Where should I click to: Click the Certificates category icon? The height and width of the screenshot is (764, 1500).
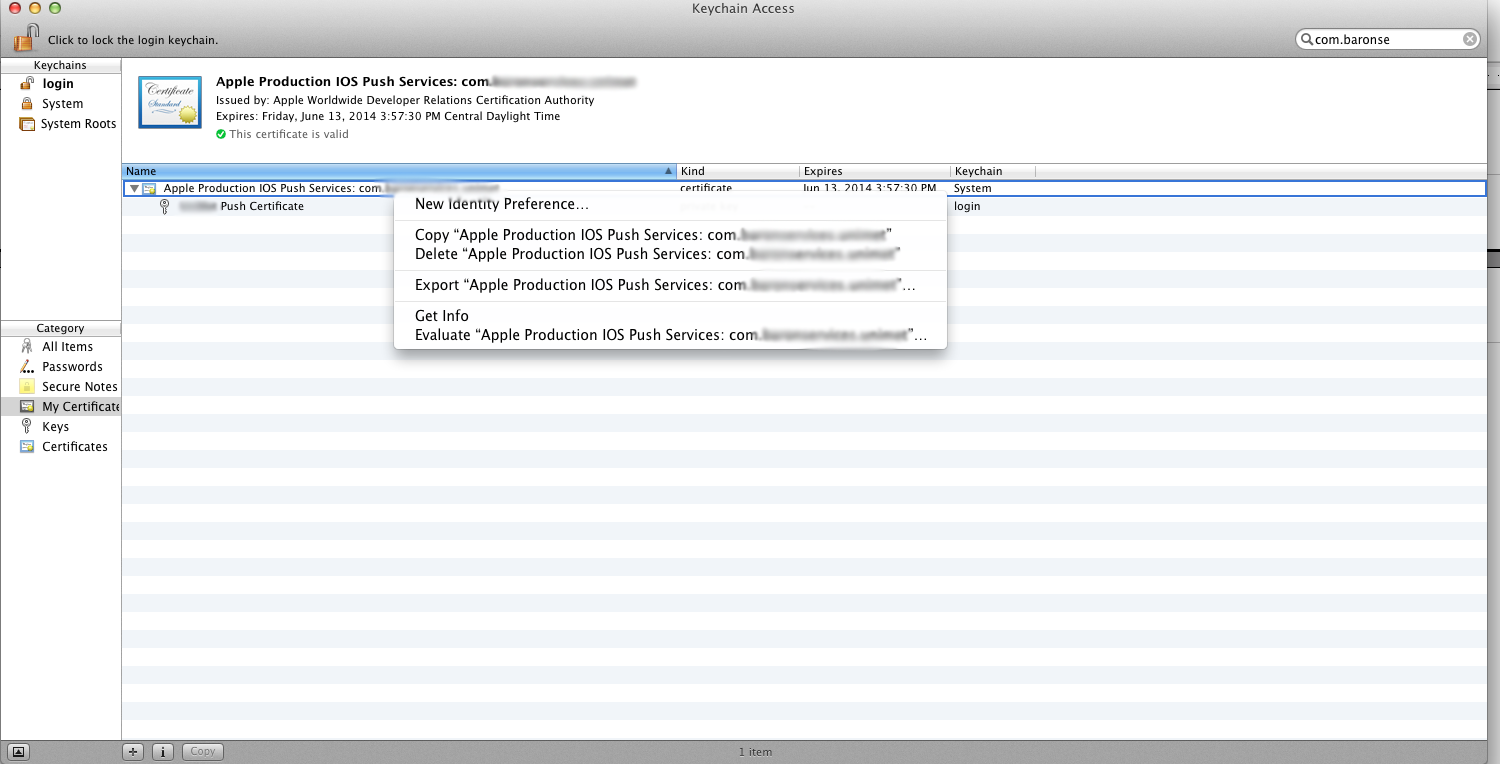(27, 447)
